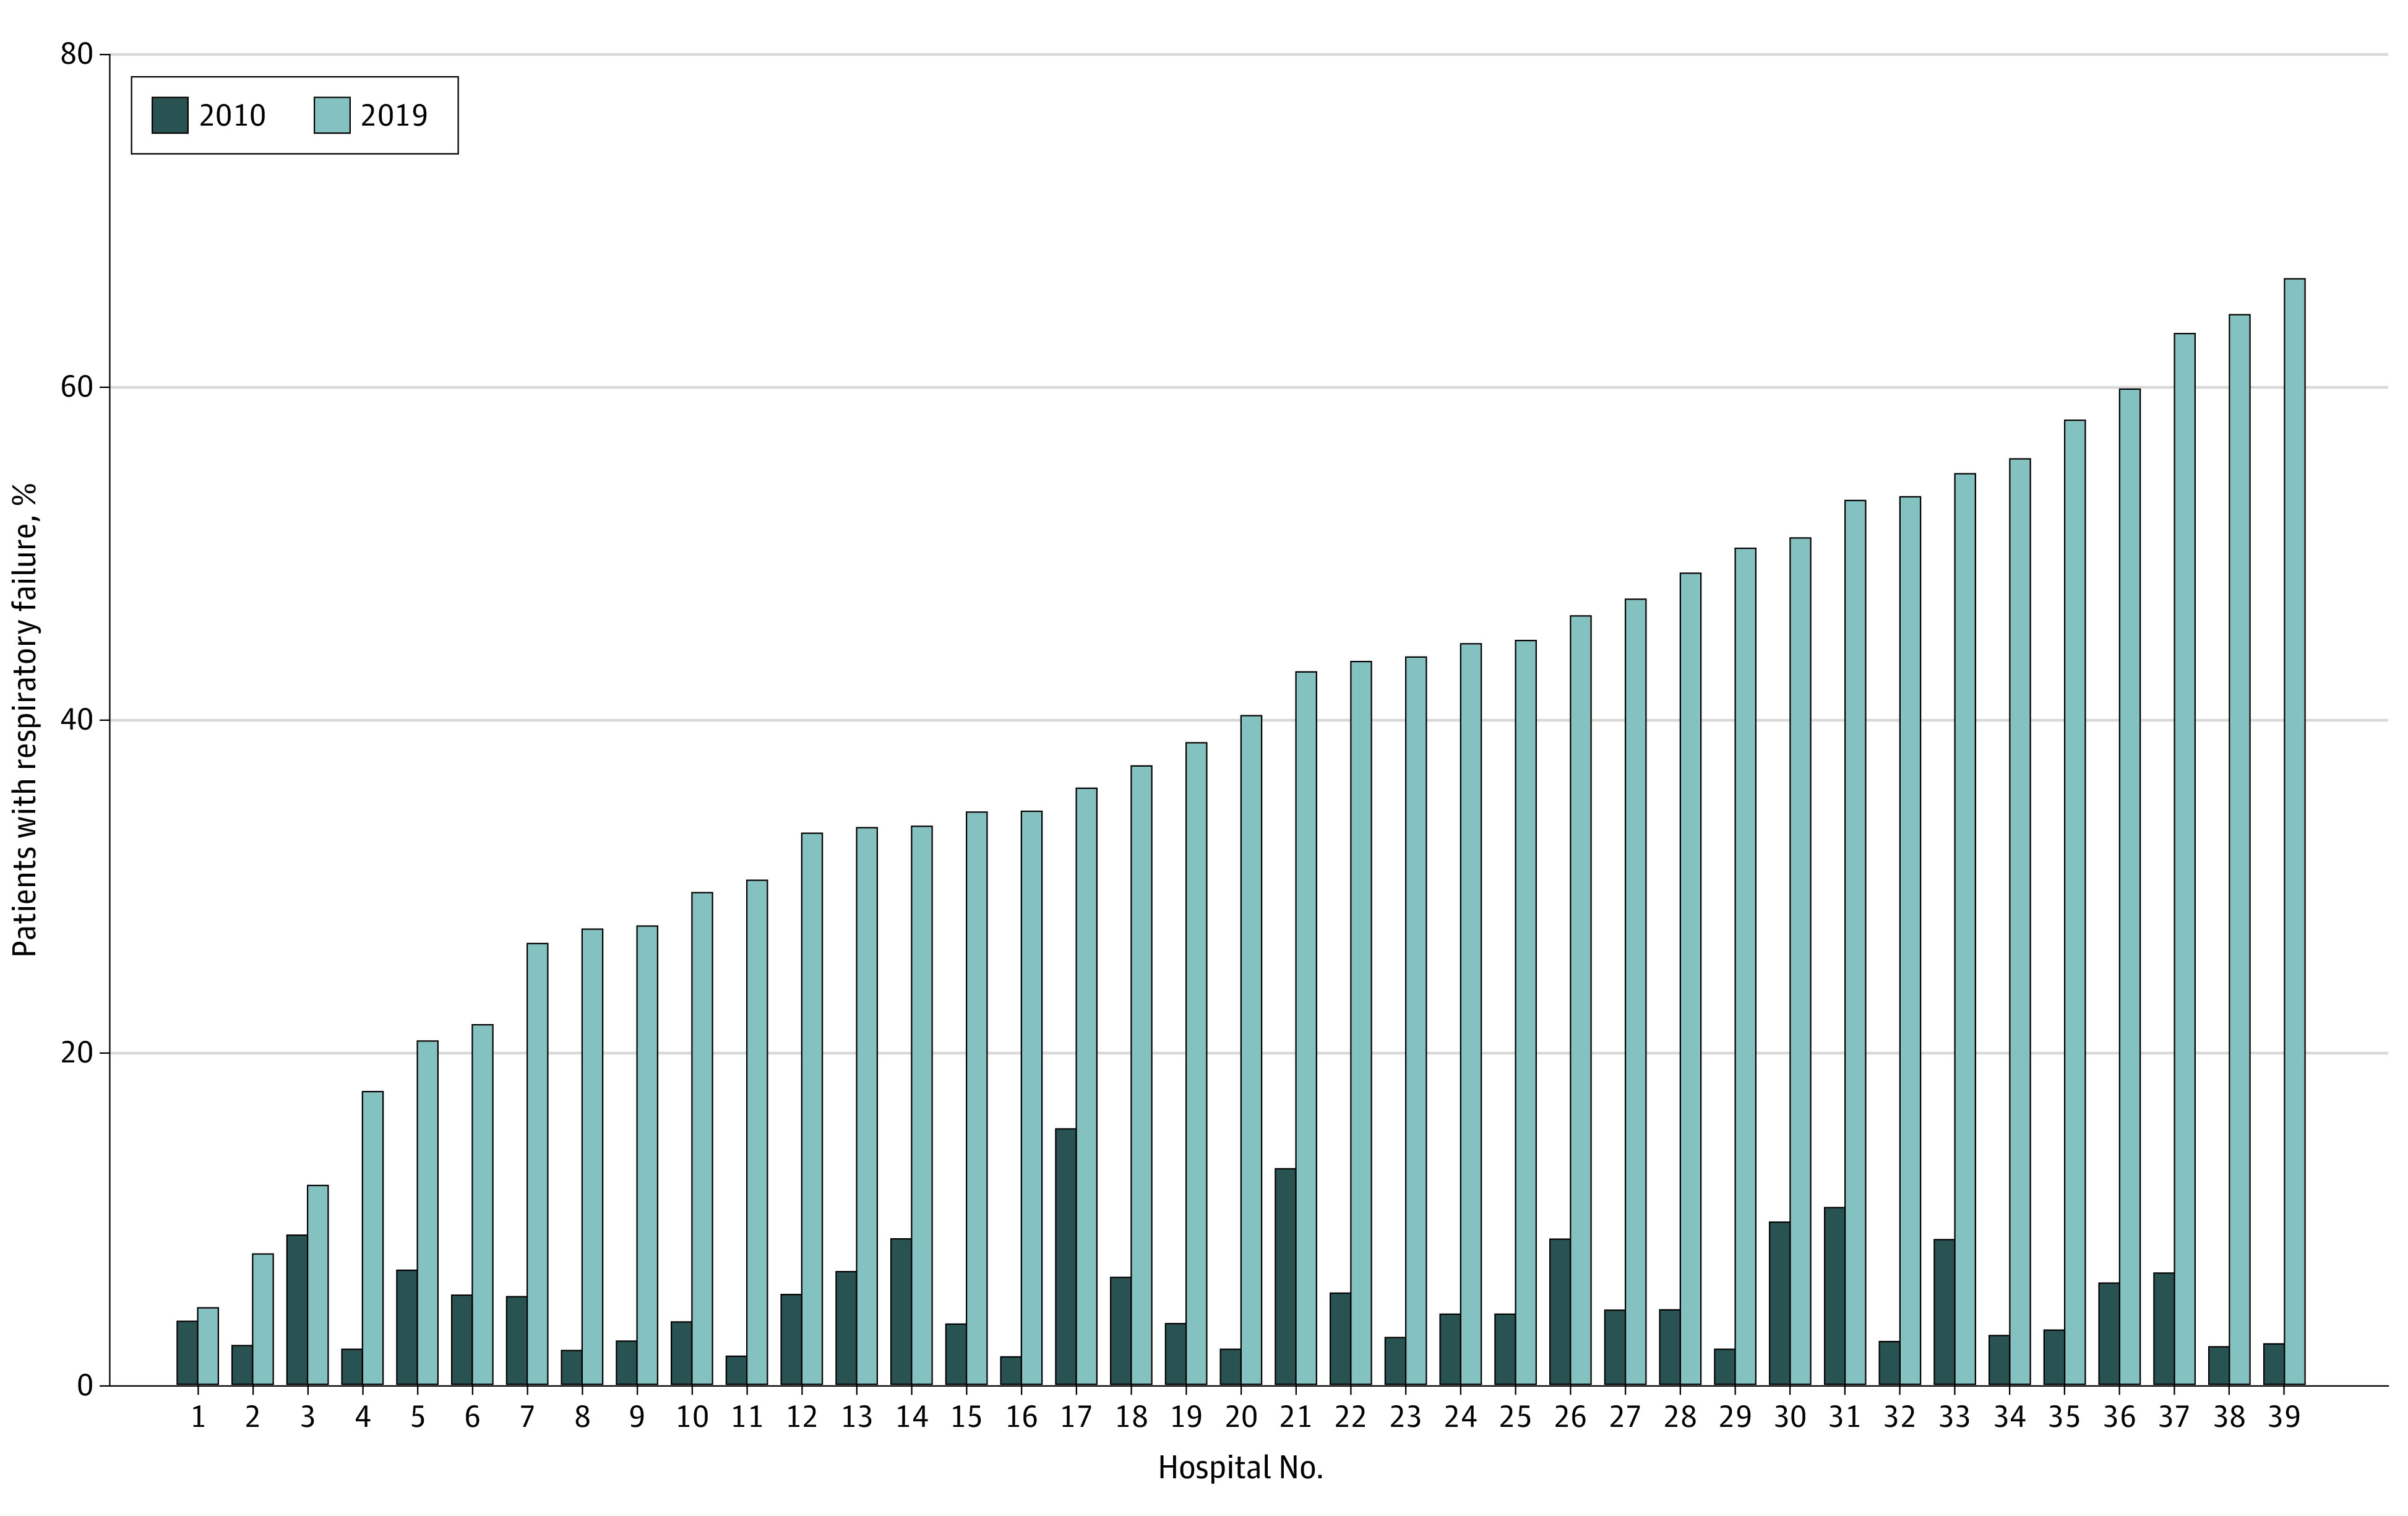The width and height of the screenshot is (2408, 1516).
Task: Click the 2019 bar for hospital 15
Action: pyautogui.click(x=976, y=1099)
